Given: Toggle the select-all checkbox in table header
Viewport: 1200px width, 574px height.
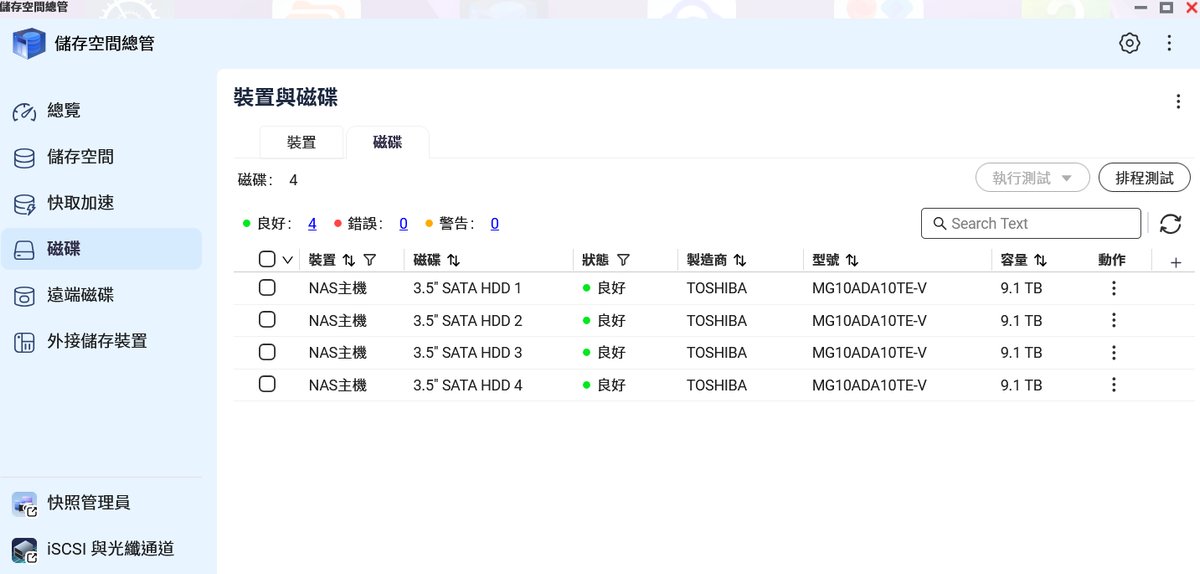Looking at the screenshot, I should point(267,259).
